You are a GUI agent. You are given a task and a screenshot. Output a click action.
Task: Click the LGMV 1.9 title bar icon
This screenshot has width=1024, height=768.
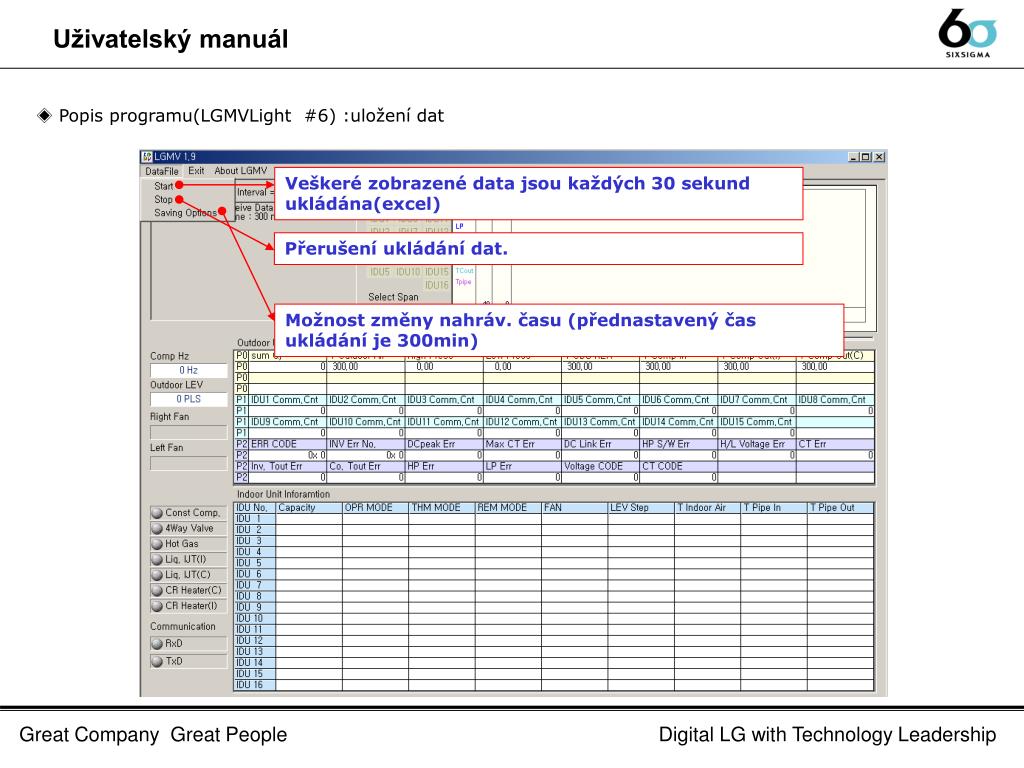pos(147,157)
